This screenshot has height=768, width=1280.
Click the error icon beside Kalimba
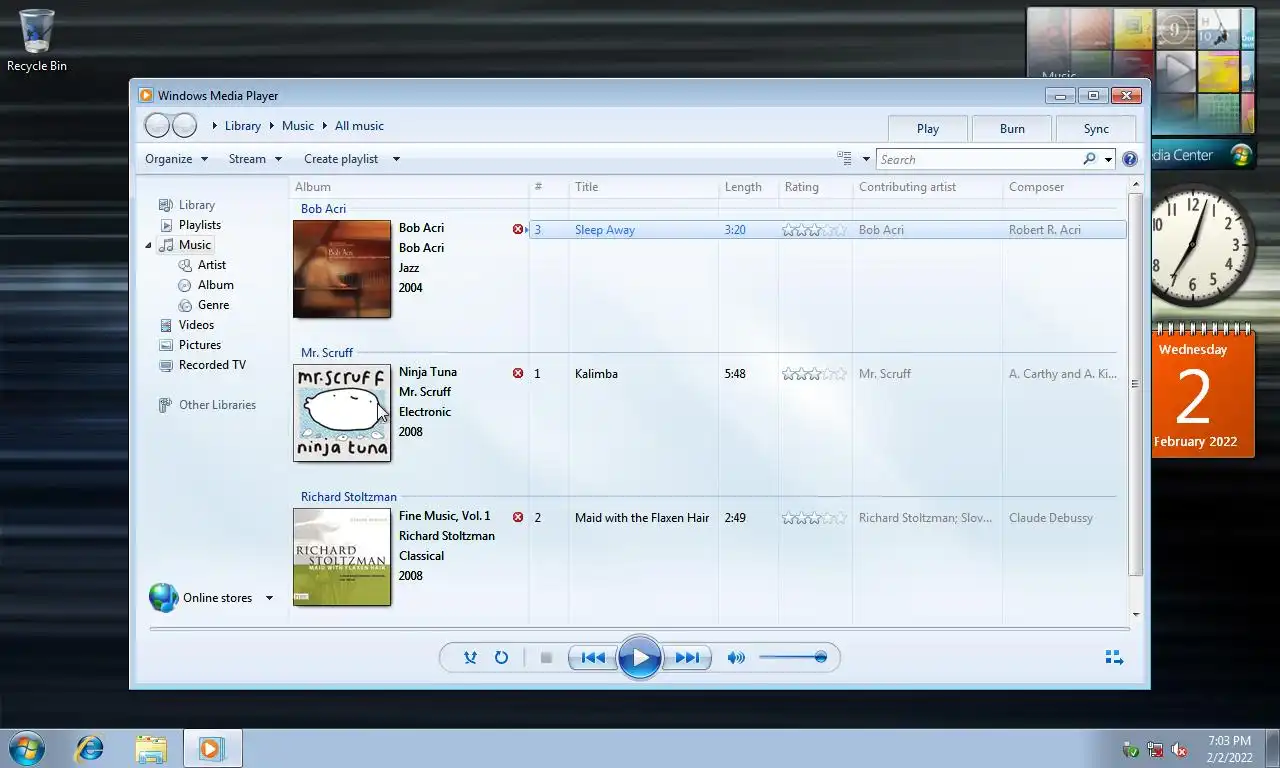coord(518,374)
